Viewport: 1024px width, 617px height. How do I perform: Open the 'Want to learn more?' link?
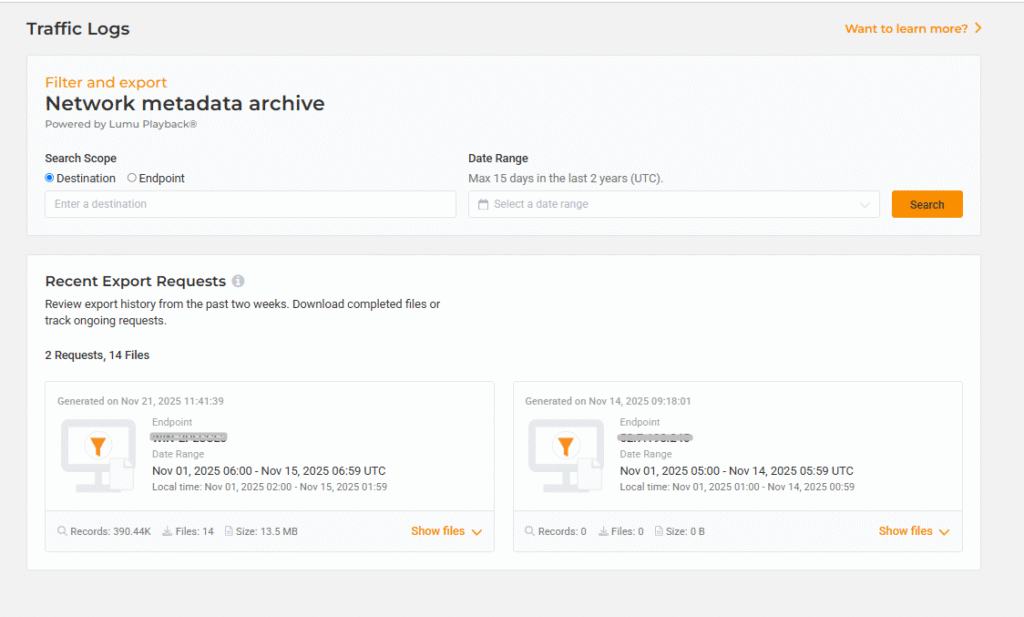pyautogui.click(x=913, y=29)
